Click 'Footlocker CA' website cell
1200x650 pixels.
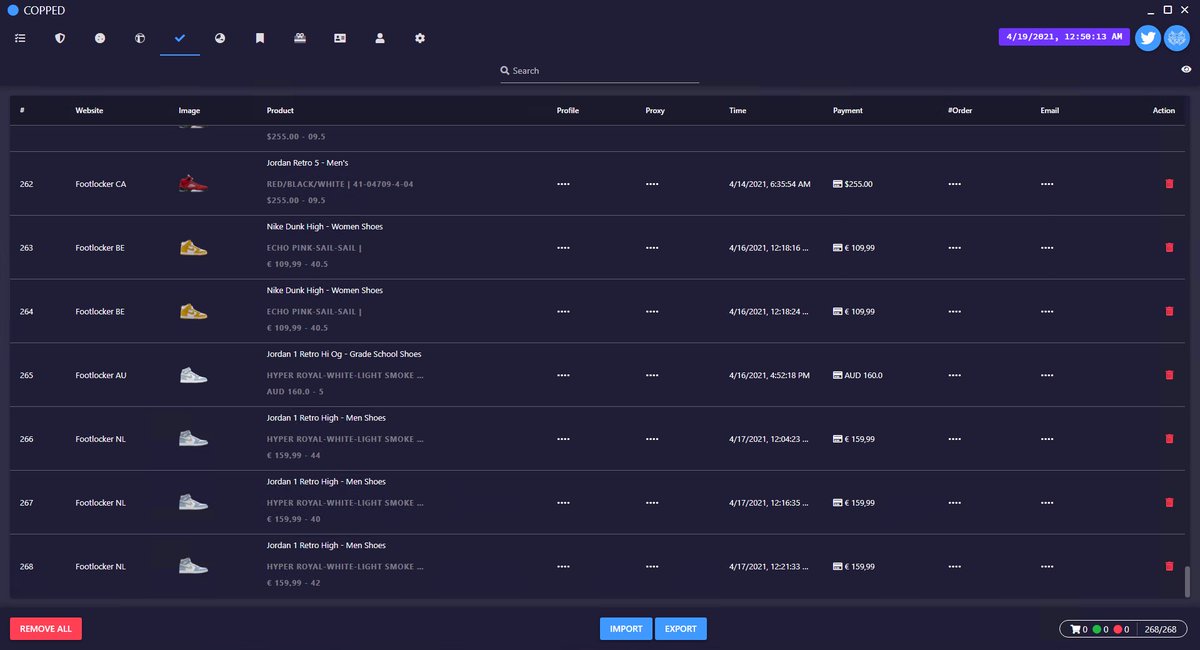101,184
